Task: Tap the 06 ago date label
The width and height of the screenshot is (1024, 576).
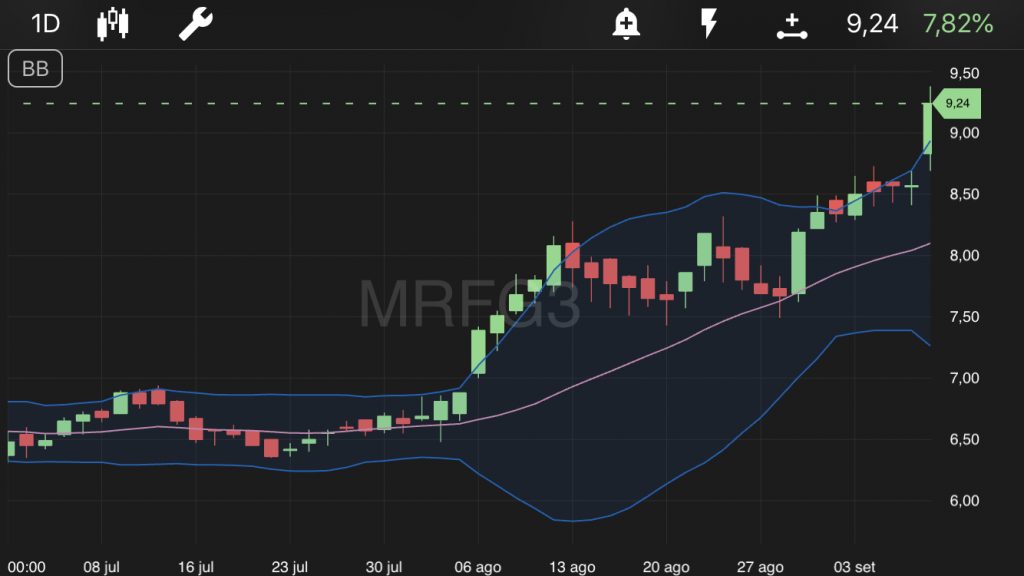Action: coord(477,567)
